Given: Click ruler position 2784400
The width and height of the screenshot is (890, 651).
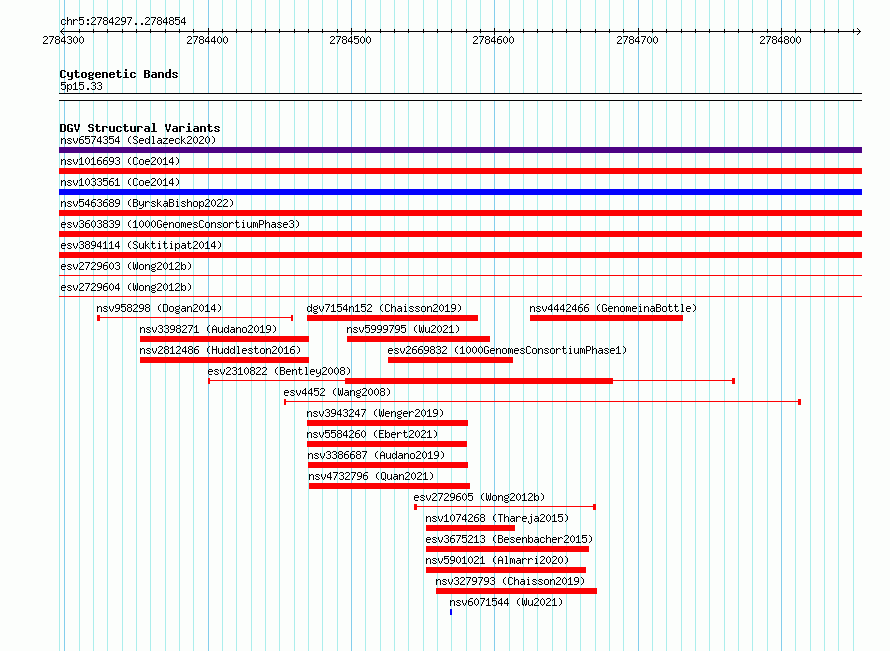Looking at the screenshot, I should pos(207,40).
